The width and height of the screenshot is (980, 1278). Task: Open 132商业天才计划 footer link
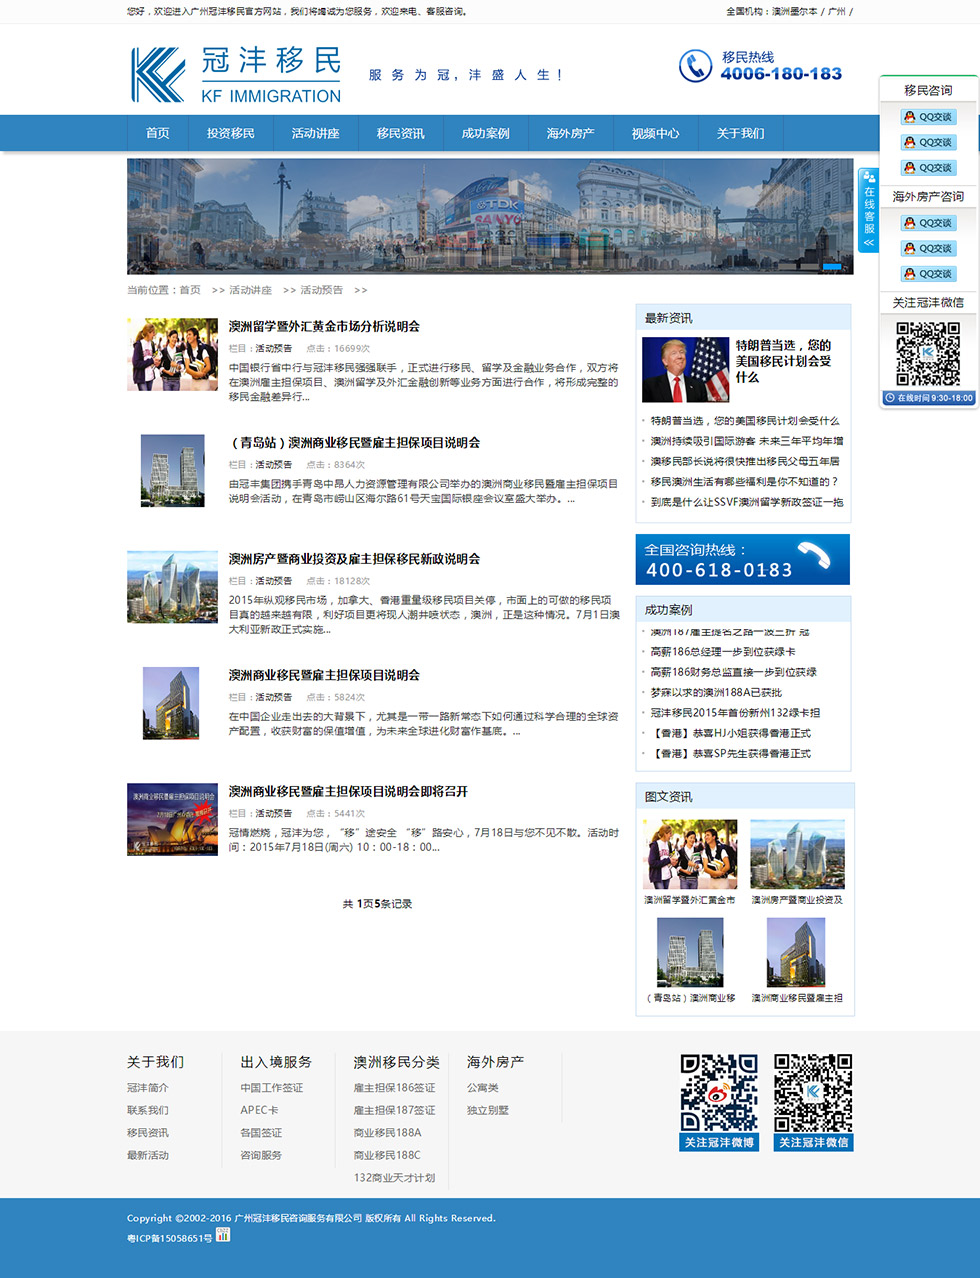394,1178
